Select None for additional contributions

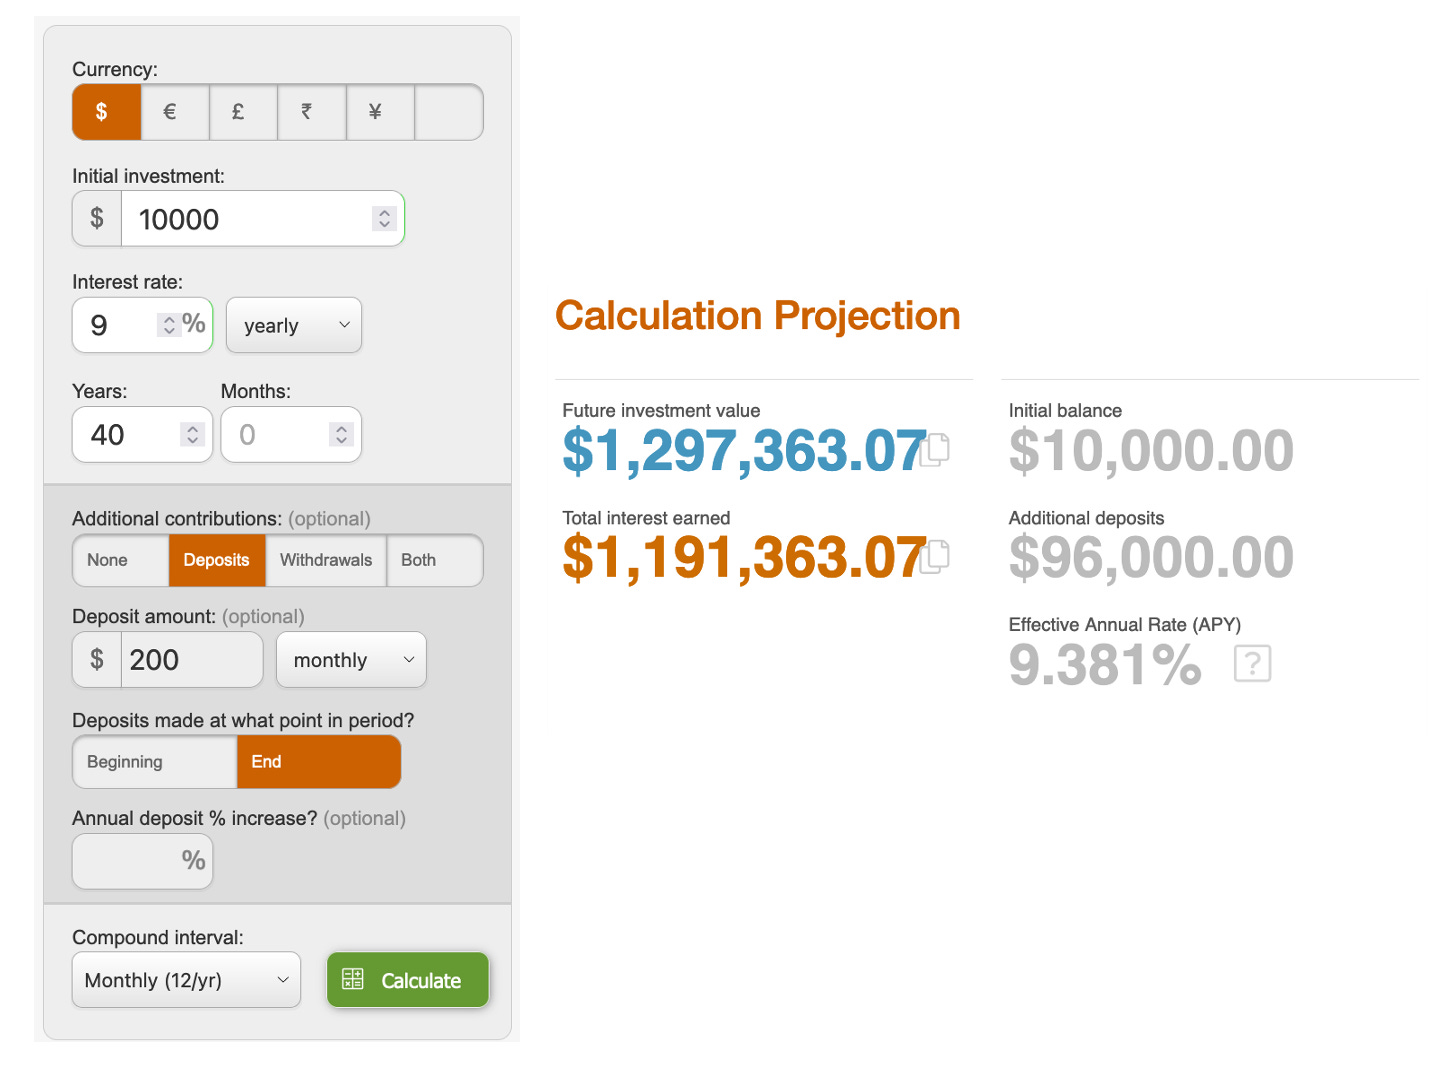click(x=119, y=560)
